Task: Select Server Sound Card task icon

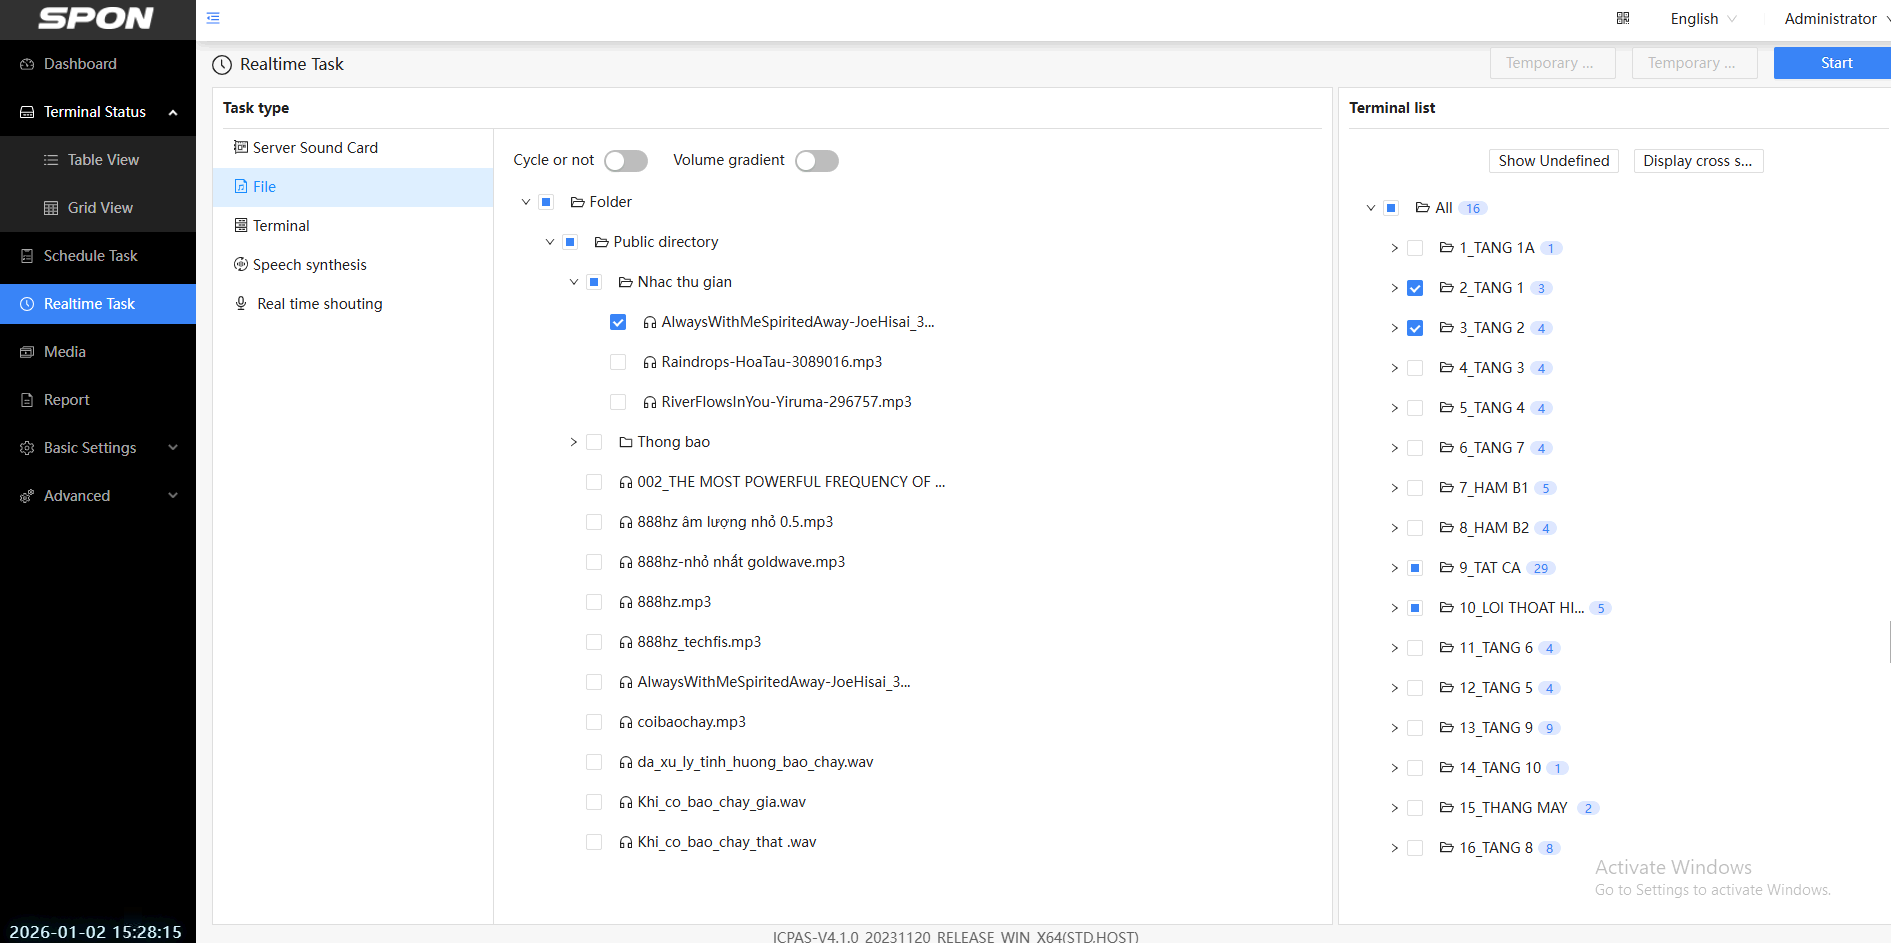Action: point(241,148)
